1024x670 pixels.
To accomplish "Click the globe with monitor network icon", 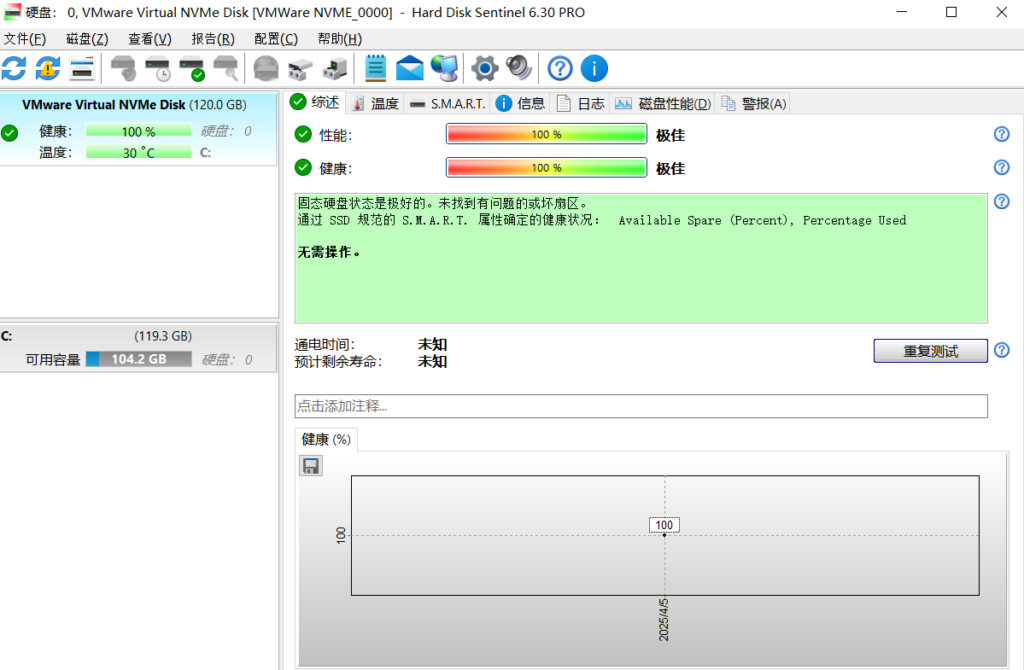I will [445, 68].
